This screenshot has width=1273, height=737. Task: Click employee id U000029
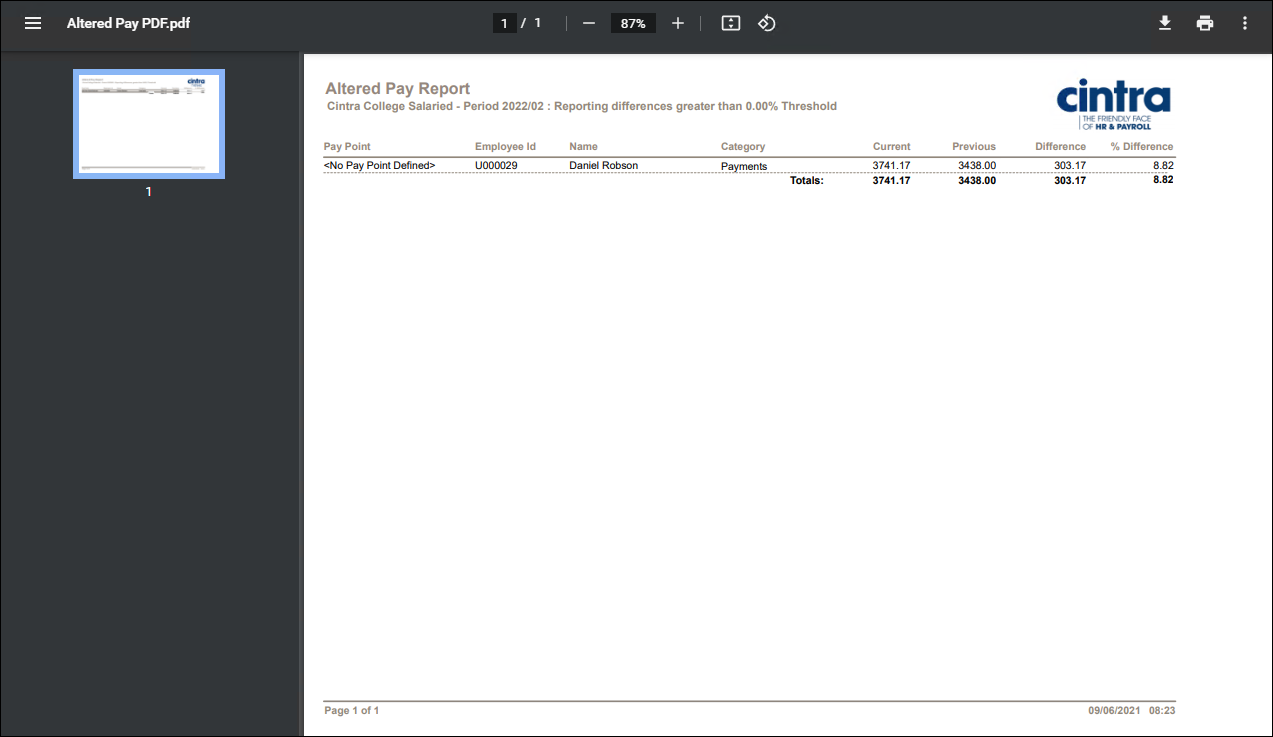[496, 165]
